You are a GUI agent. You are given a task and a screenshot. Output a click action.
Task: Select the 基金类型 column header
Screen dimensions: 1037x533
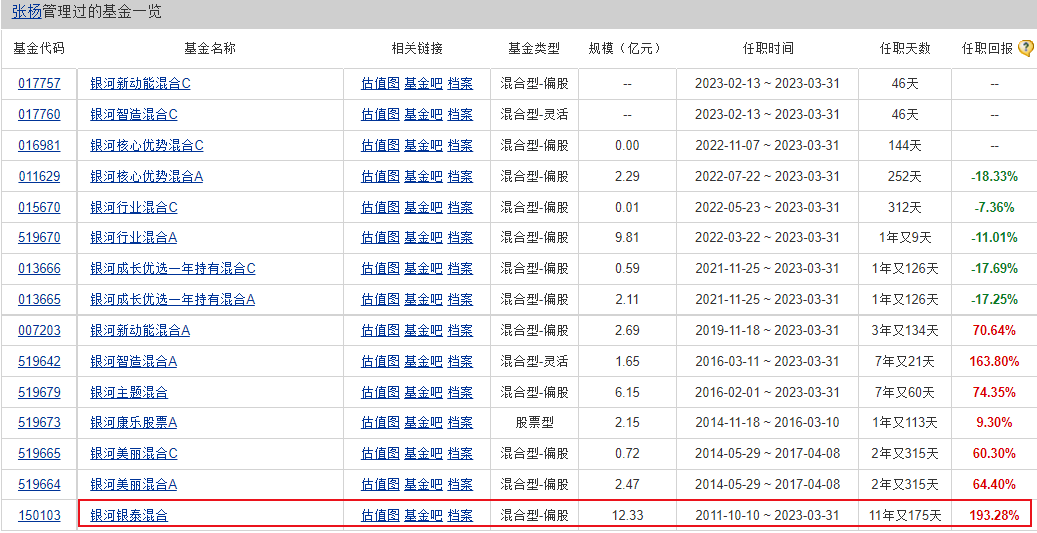pos(534,48)
